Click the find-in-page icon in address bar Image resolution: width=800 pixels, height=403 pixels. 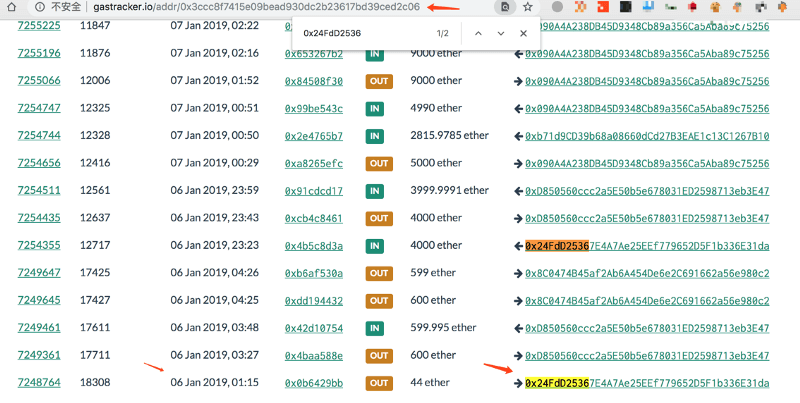tap(505, 7)
